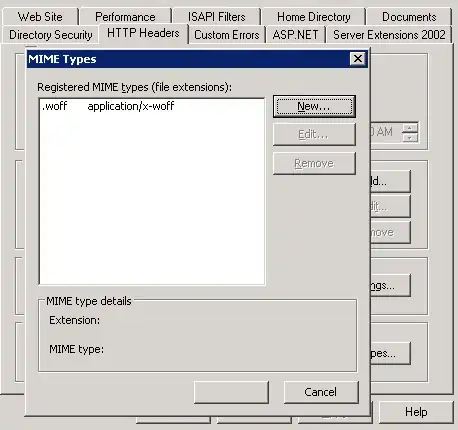Click the Remove button in MIME Types

pos(314,163)
